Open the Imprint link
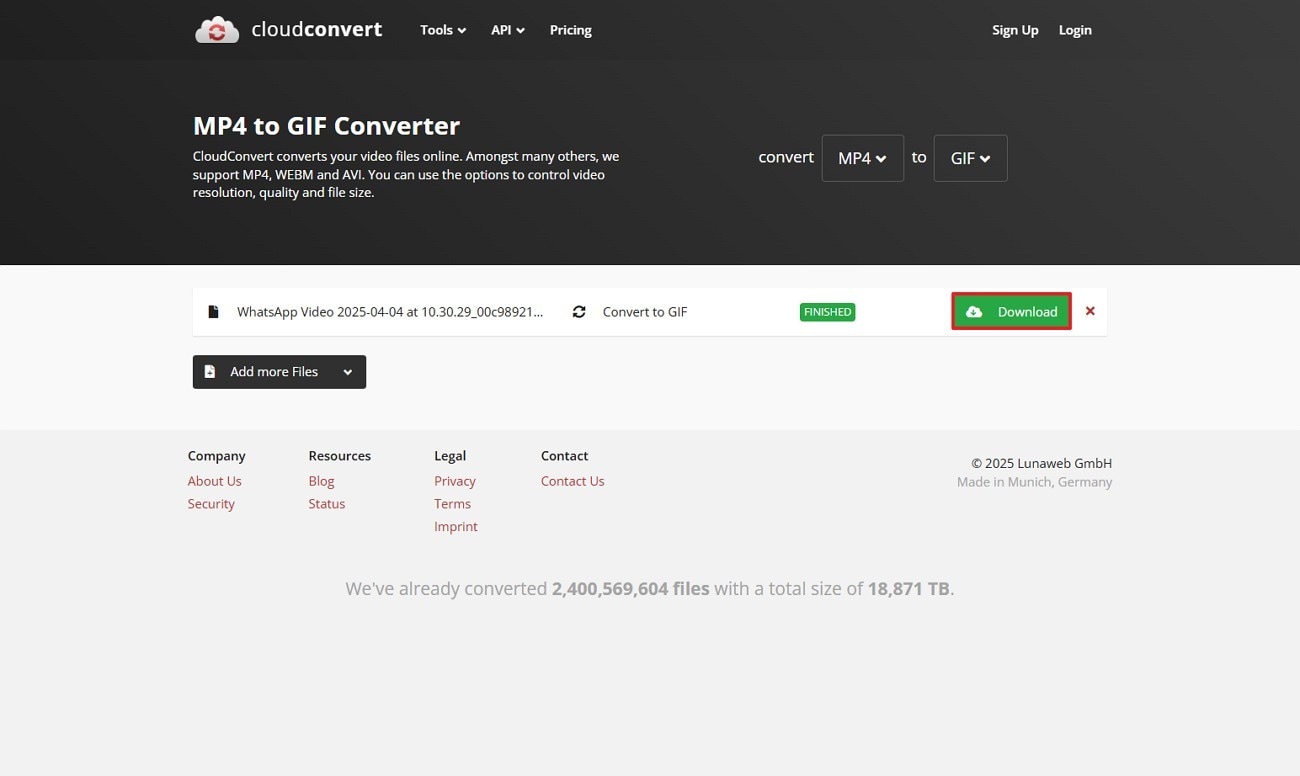This screenshot has width=1300, height=776. click(x=456, y=527)
